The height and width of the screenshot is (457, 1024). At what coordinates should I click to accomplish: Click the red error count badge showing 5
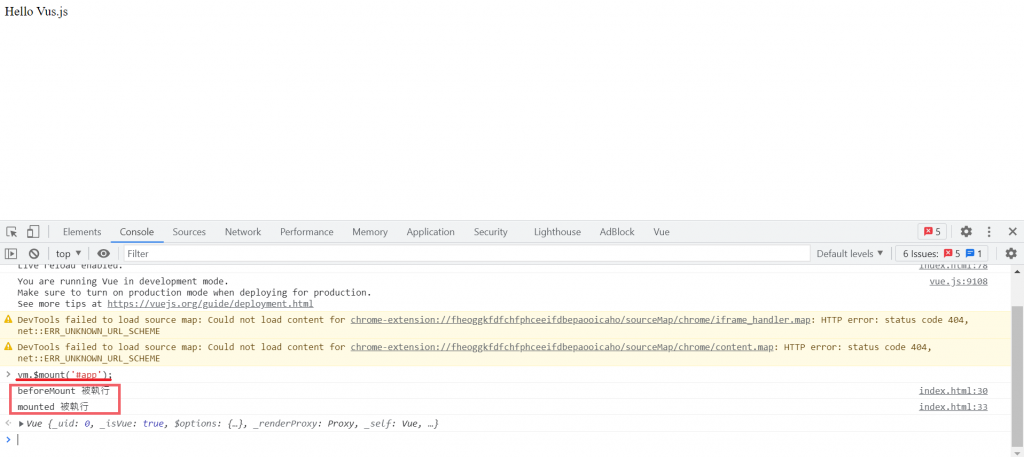(x=932, y=232)
